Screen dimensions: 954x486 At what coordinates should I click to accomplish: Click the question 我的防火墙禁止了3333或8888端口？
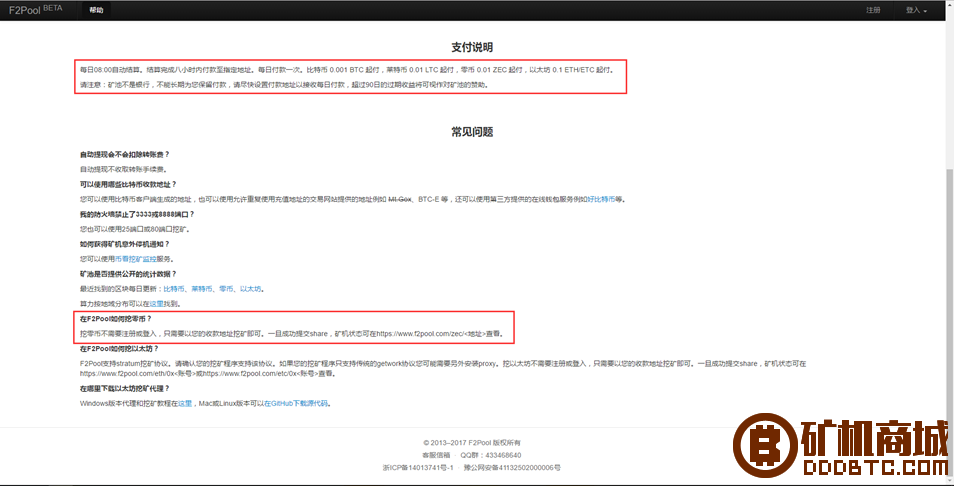(137, 214)
